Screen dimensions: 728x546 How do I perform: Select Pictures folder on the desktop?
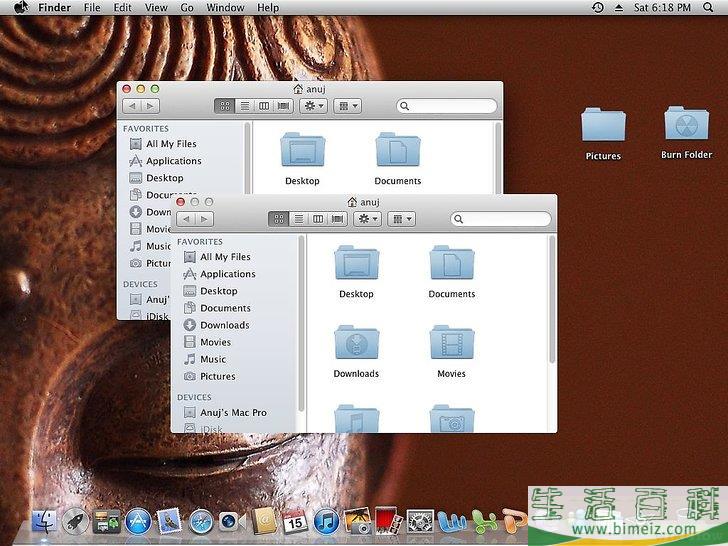pos(603,134)
